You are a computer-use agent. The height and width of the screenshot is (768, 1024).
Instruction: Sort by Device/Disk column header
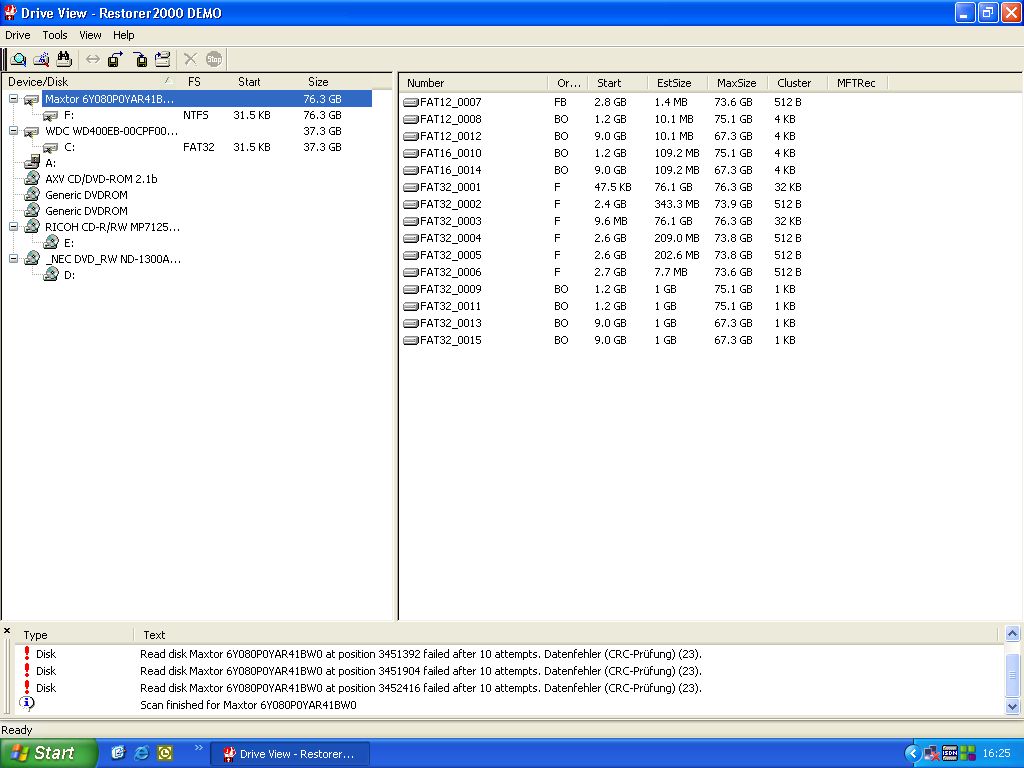pyautogui.click(x=90, y=82)
